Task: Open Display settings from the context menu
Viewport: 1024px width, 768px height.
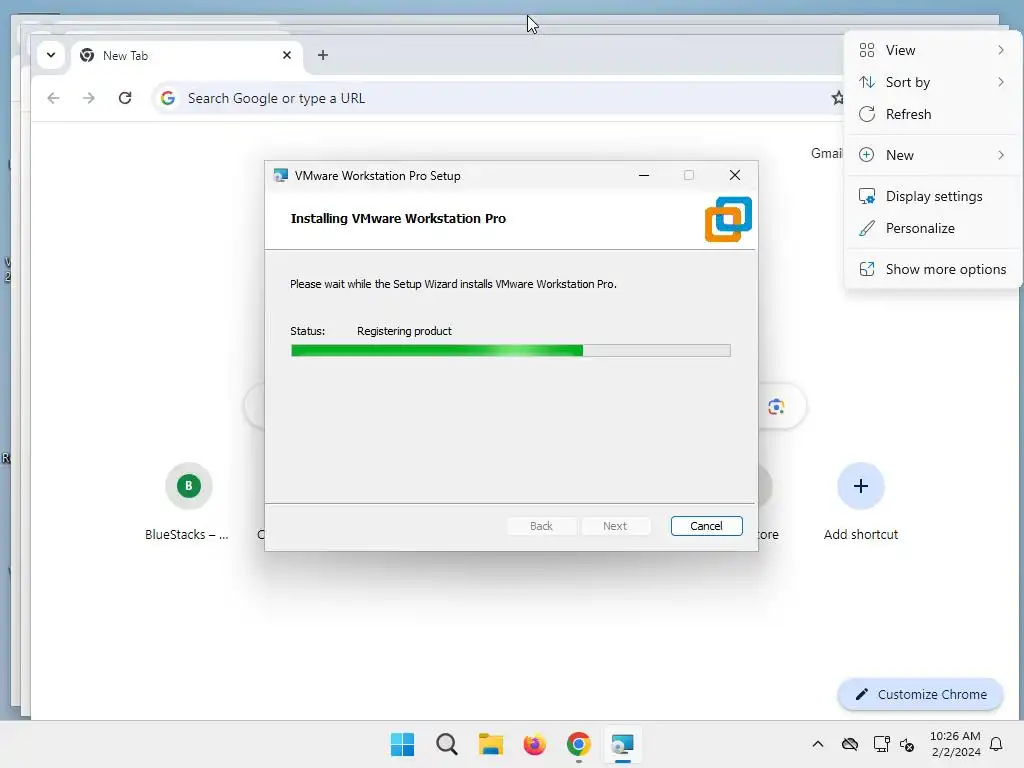Action: (x=933, y=196)
